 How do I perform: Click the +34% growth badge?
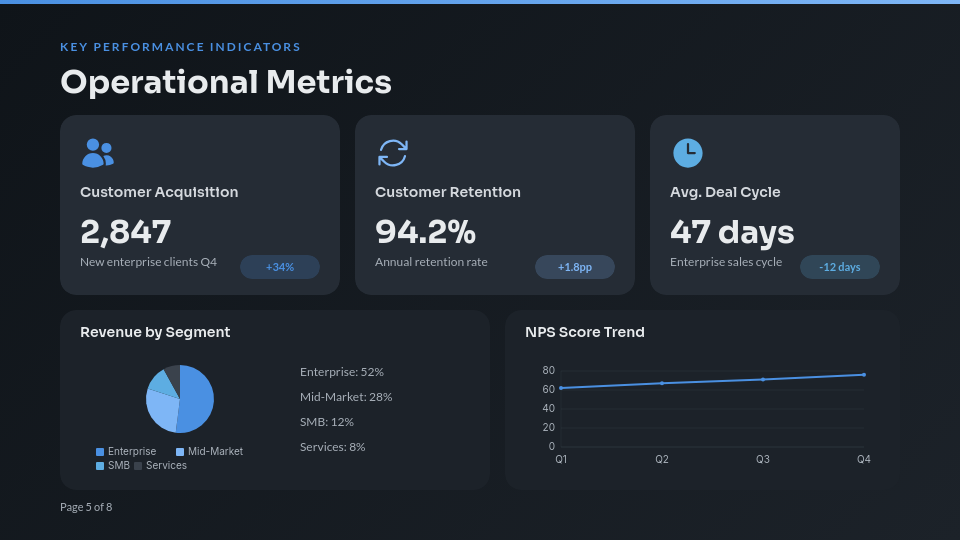(x=280, y=267)
